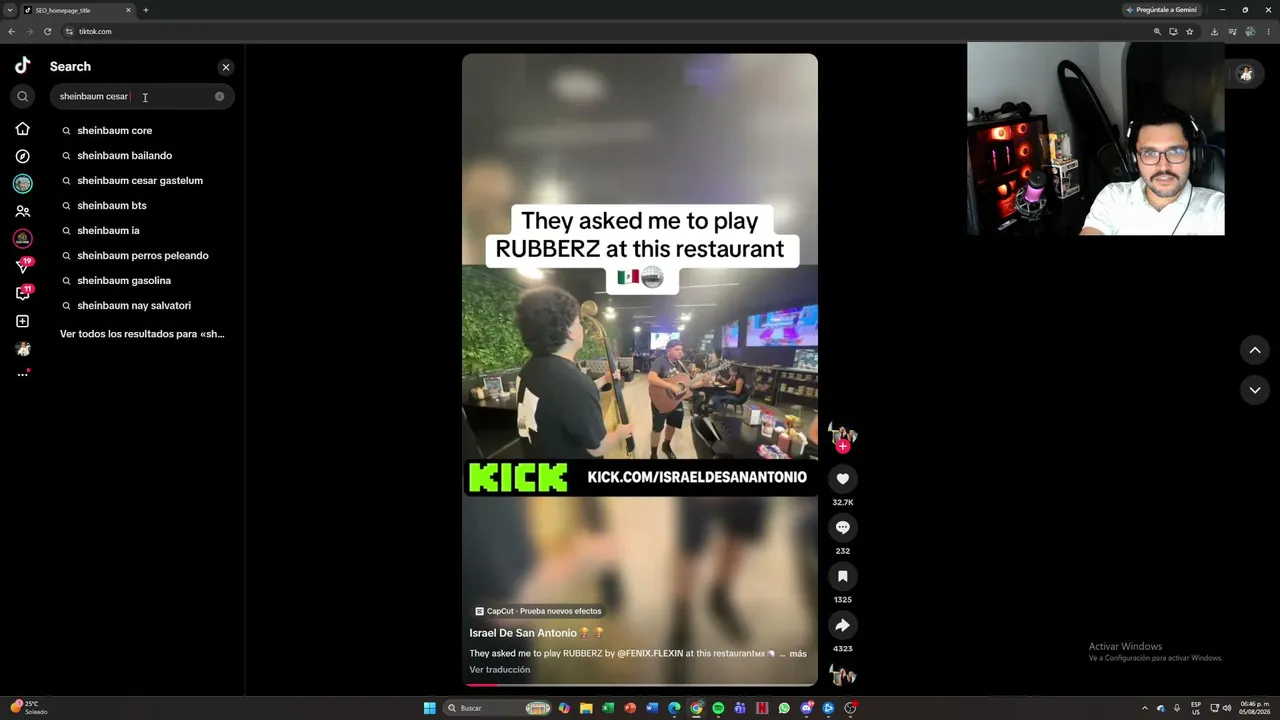Image resolution: width=1280 pixels, height=720 pixels.
Task: Select suggestion 'sheinbaum perros peleando'
Action: 142,256
